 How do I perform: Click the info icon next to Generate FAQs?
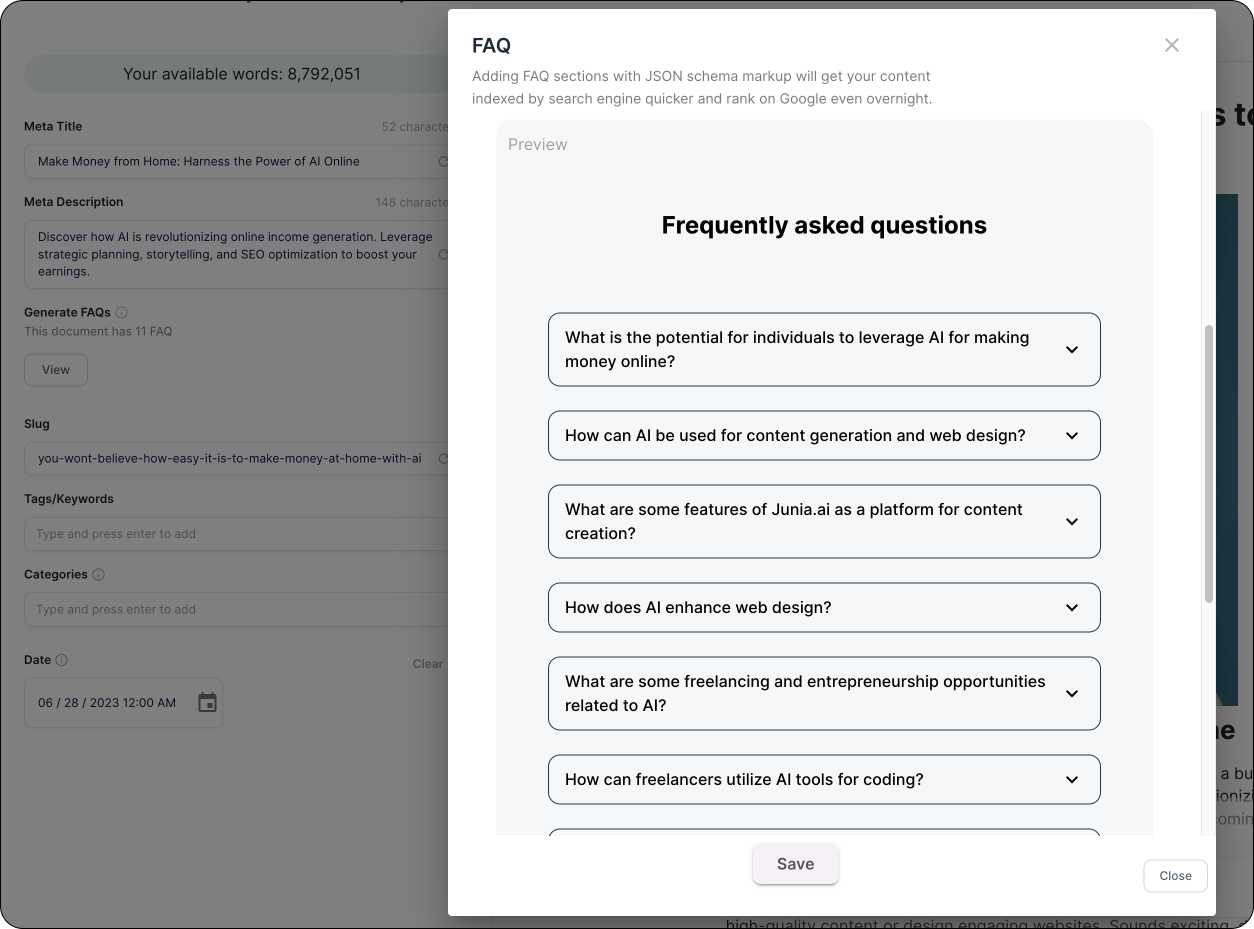click(x=120, y=312)
